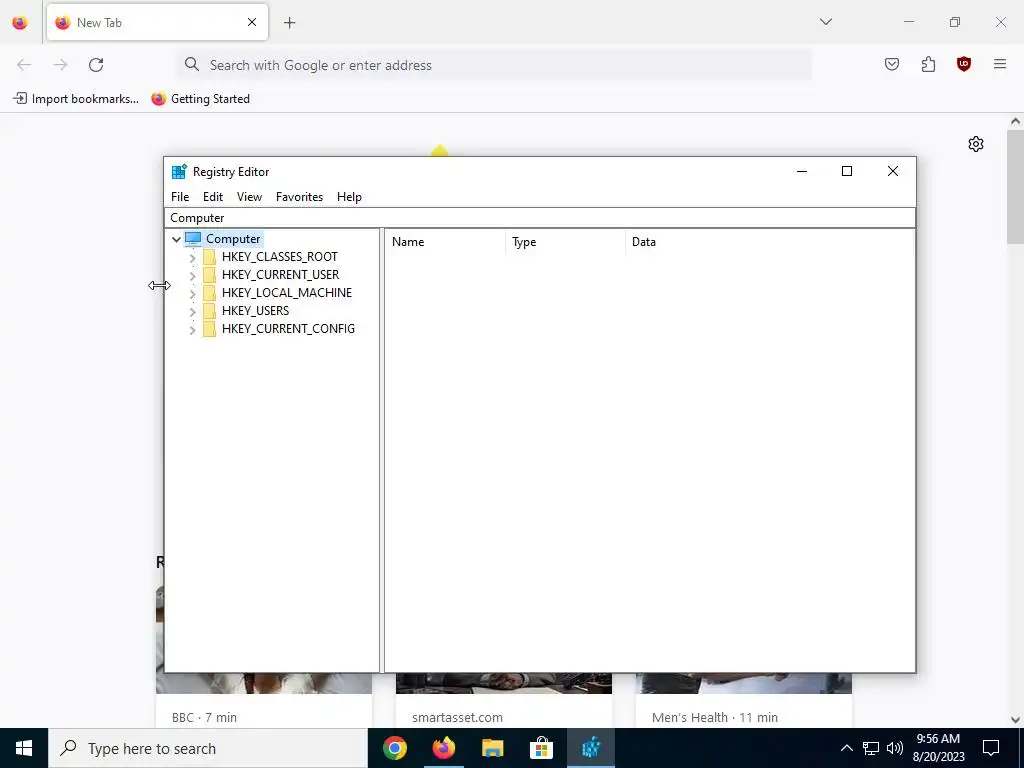Click Firefox taskbar icon

click(x=443, y=748)
